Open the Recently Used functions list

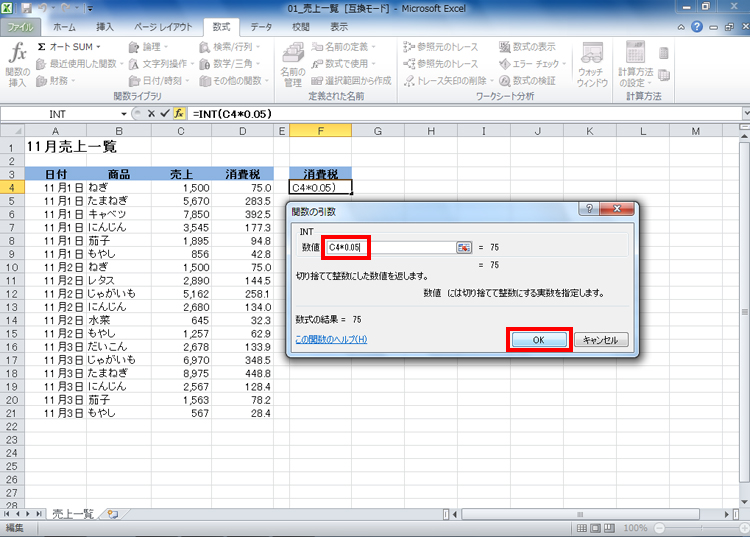click(x=80, y=64)
